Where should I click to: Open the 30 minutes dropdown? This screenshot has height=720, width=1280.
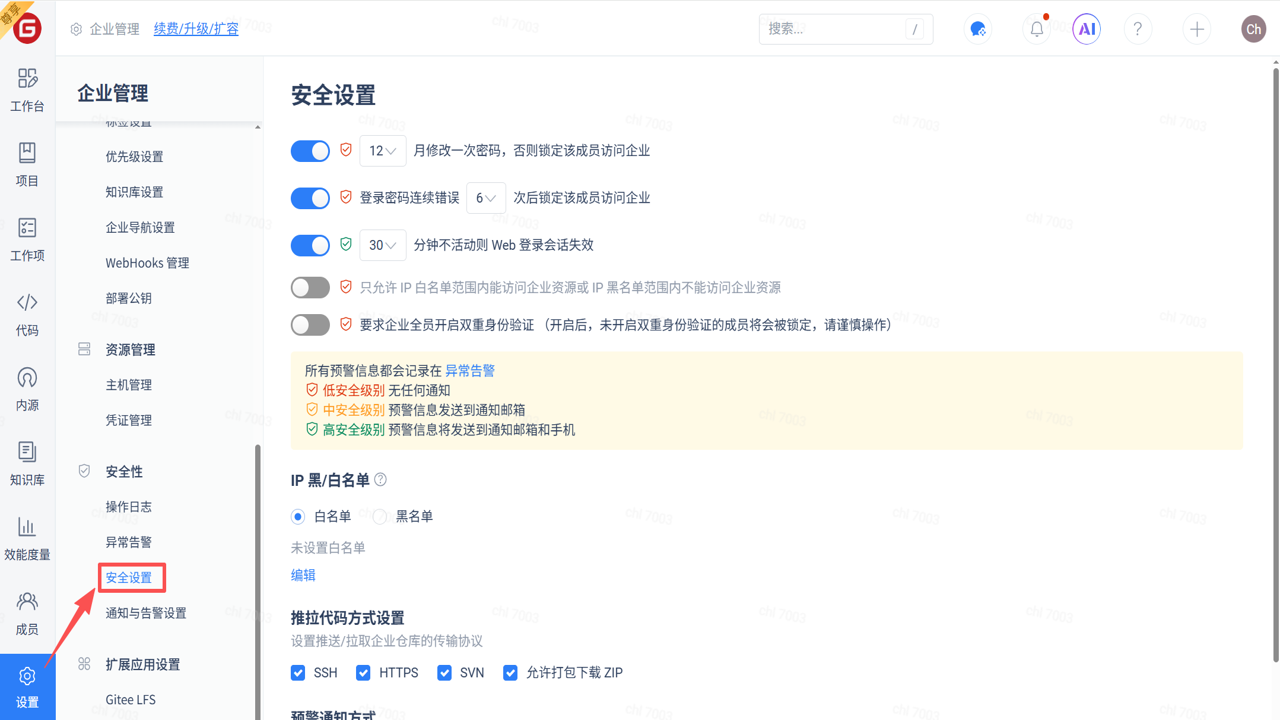(x=382, y=245)
